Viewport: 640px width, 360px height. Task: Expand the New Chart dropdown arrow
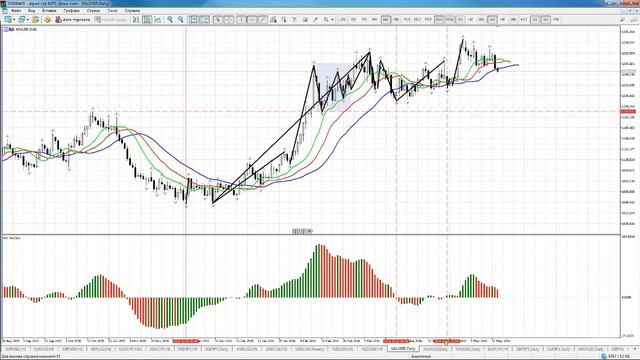pos(14,20)
